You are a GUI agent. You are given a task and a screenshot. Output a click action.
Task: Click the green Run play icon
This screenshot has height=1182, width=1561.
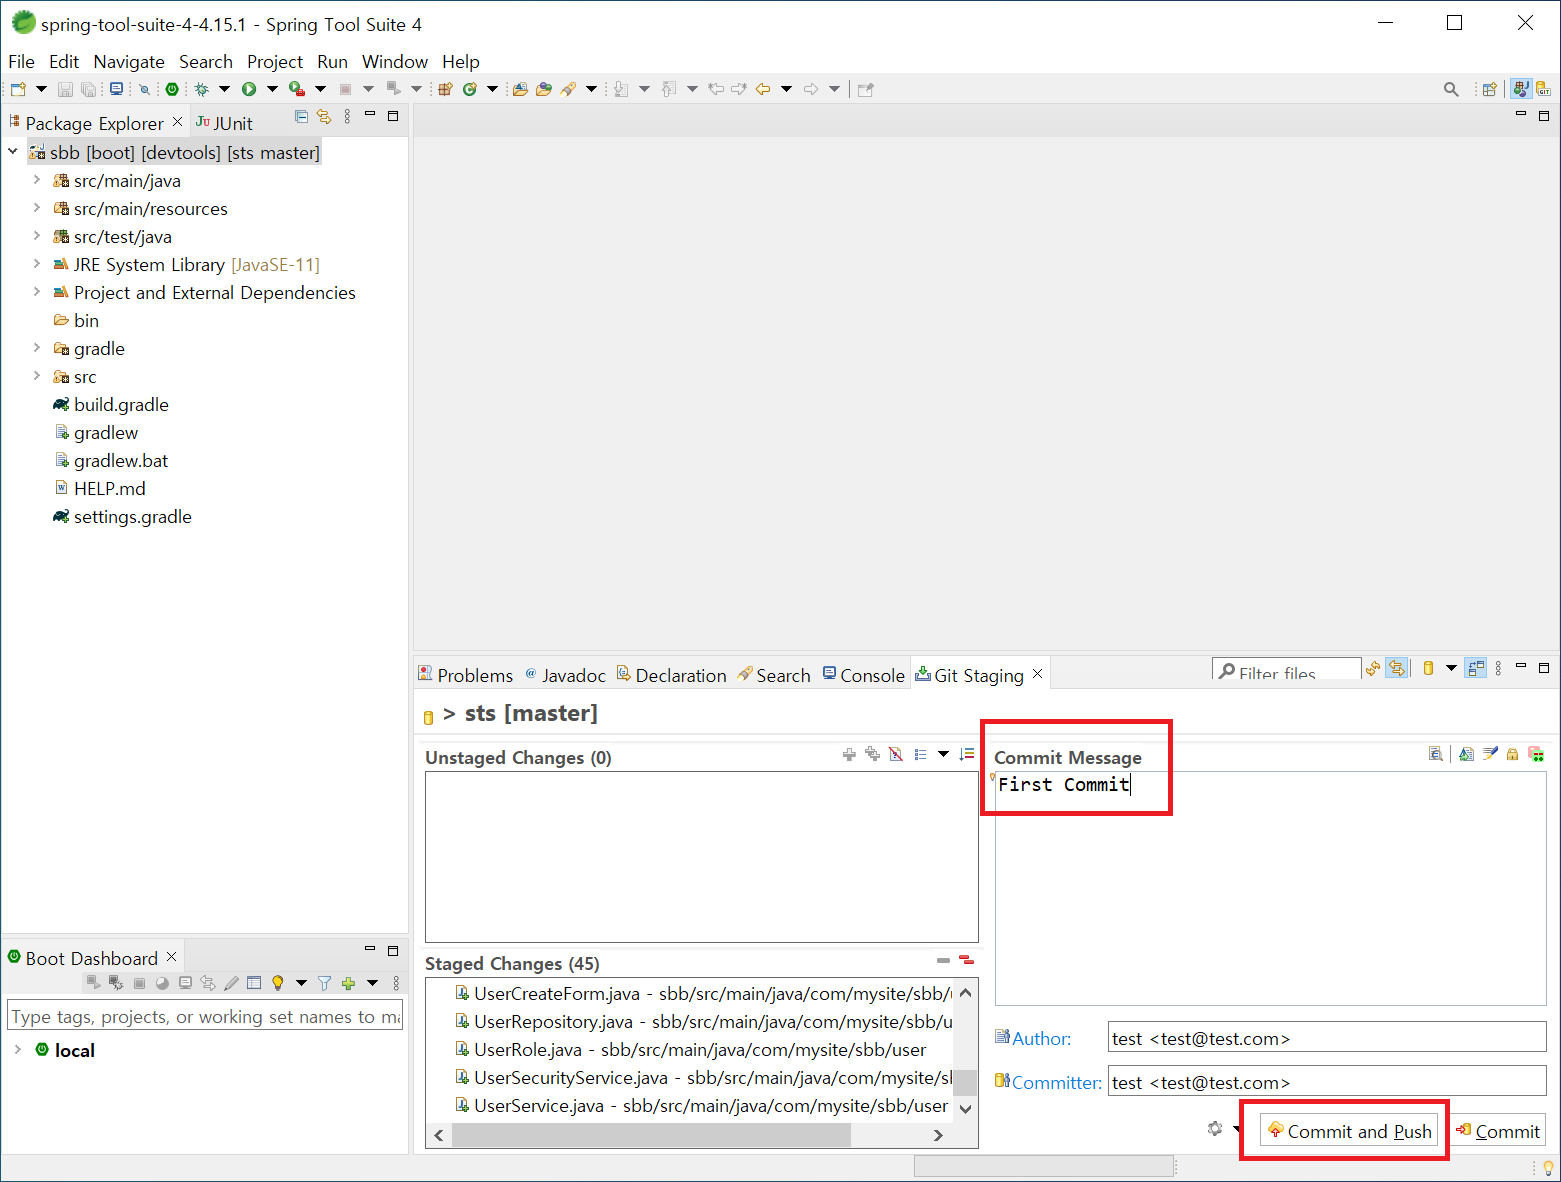pyautogui.click(x=249, y=89)
